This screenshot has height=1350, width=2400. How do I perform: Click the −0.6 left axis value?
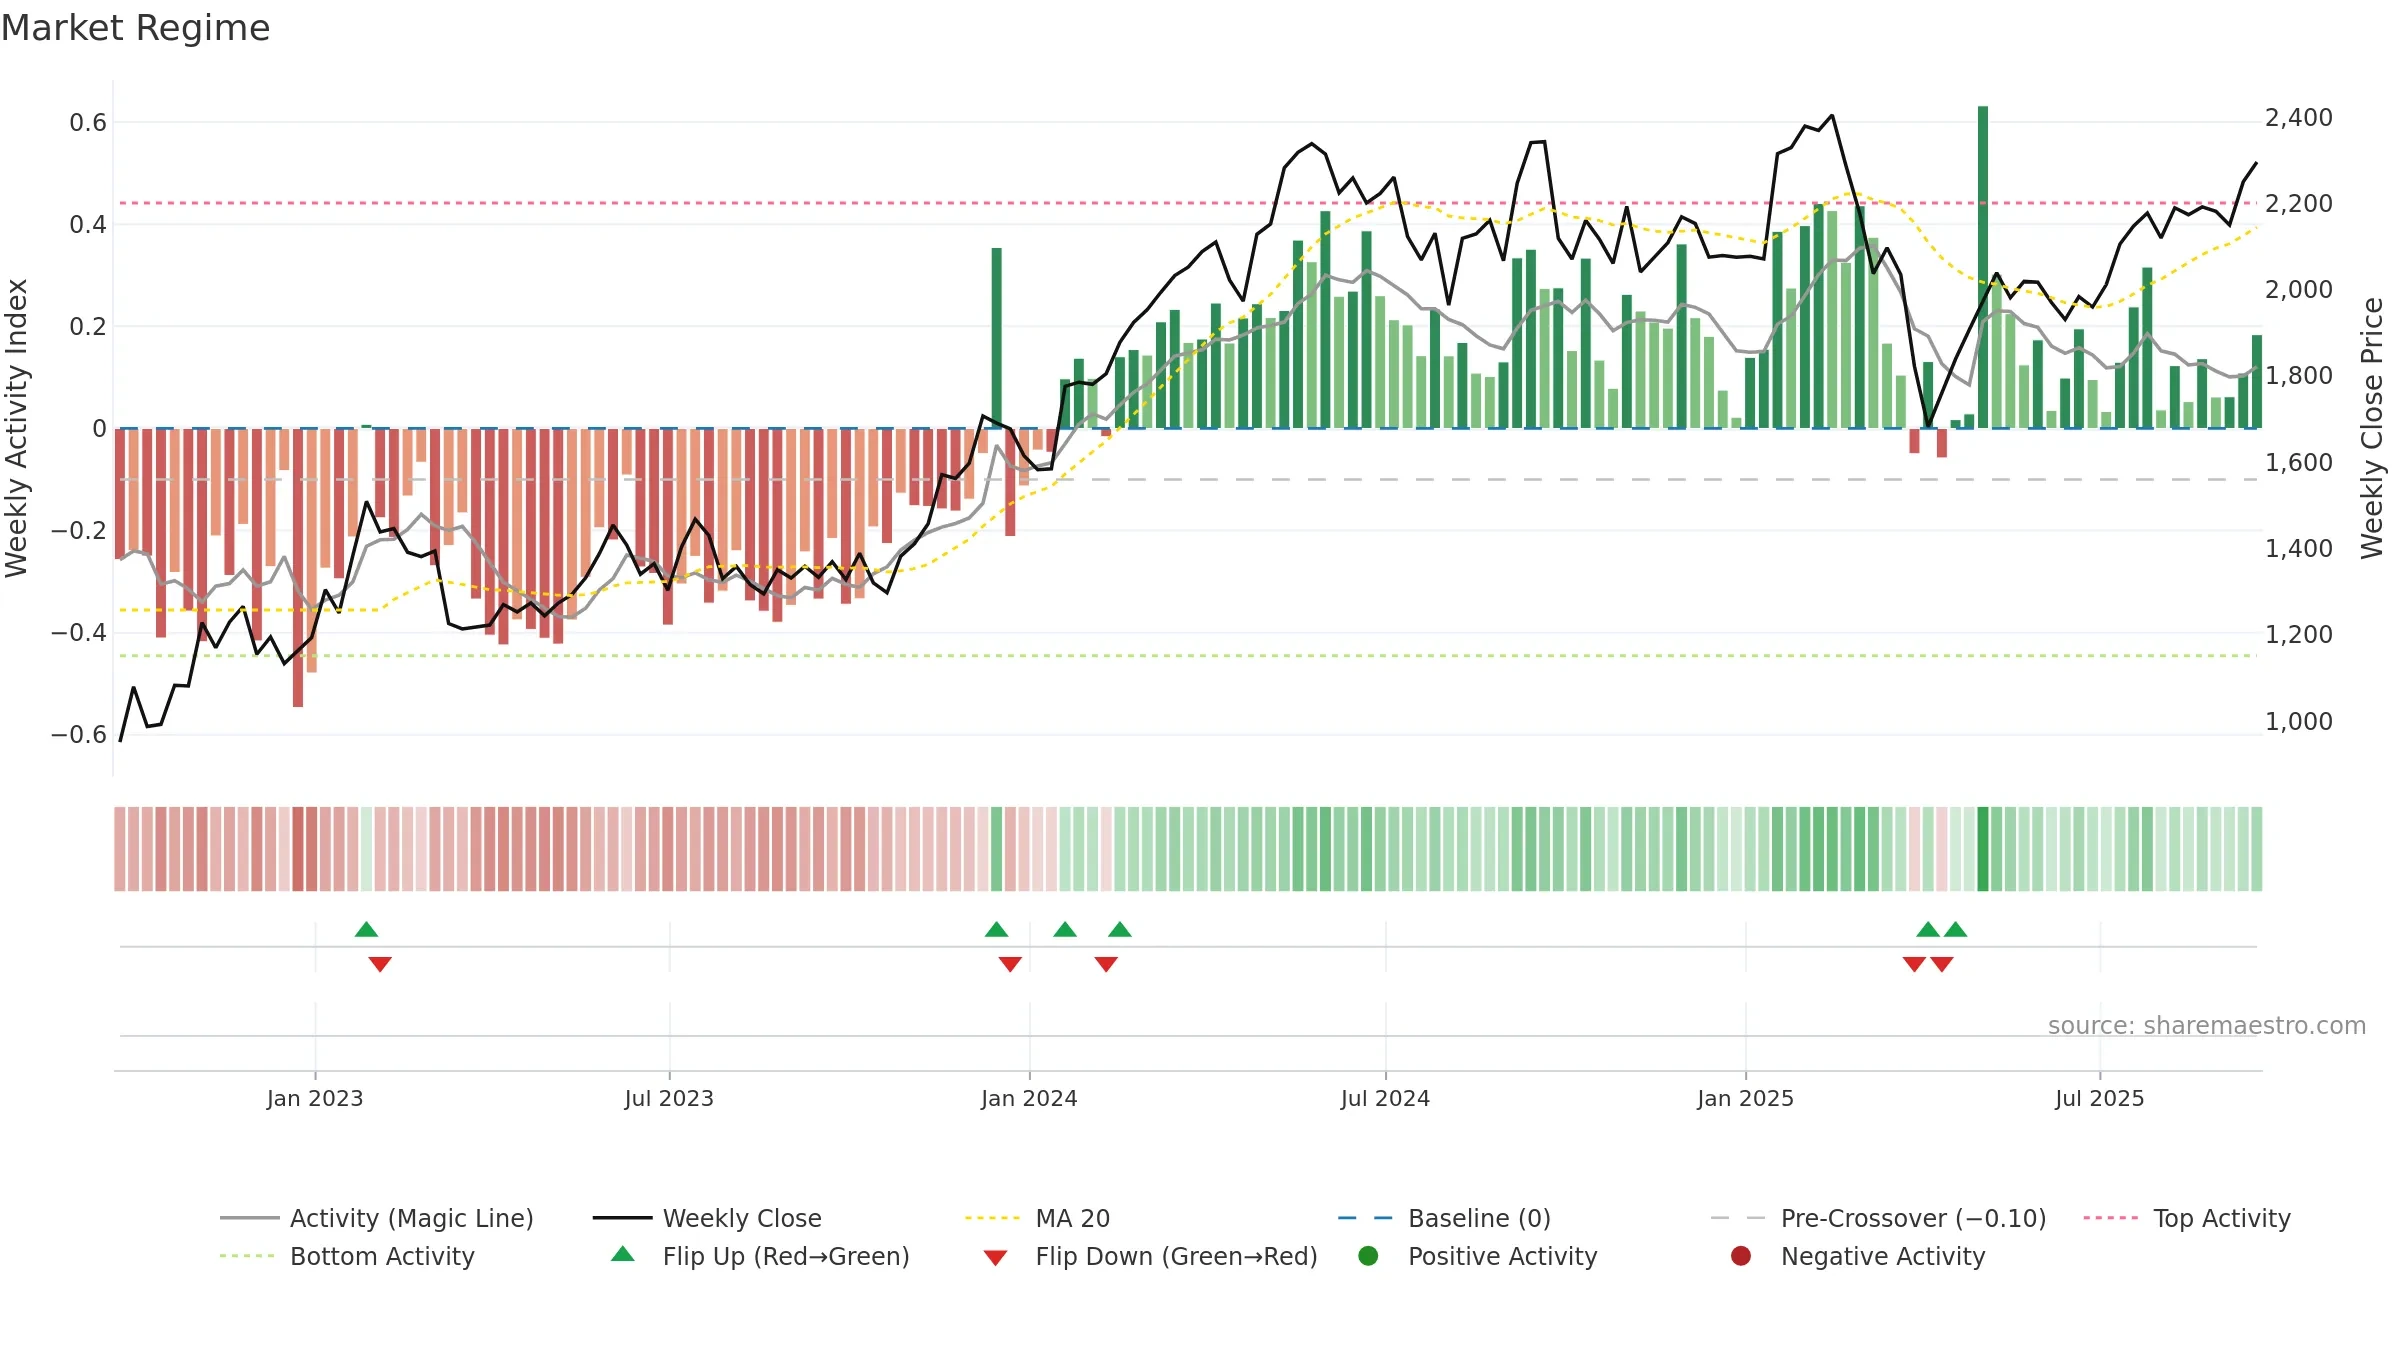click(79, 734)
